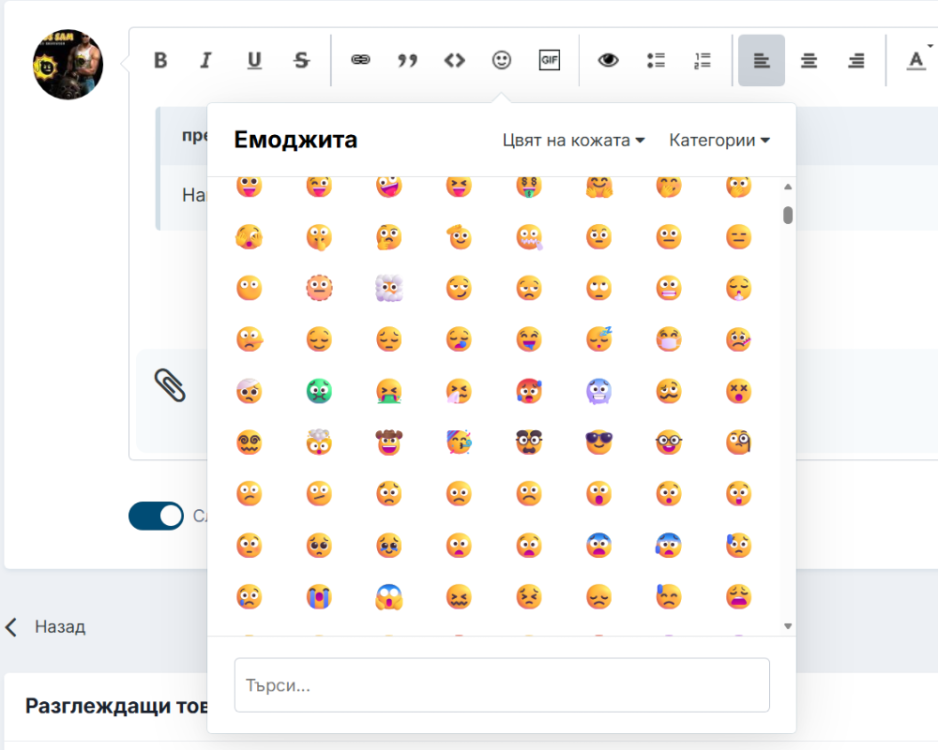Screen dimensions: 938x750
Task: Pick the zipper-mouth face emoji
Action: pyautogui.click(x=529, y=237)
